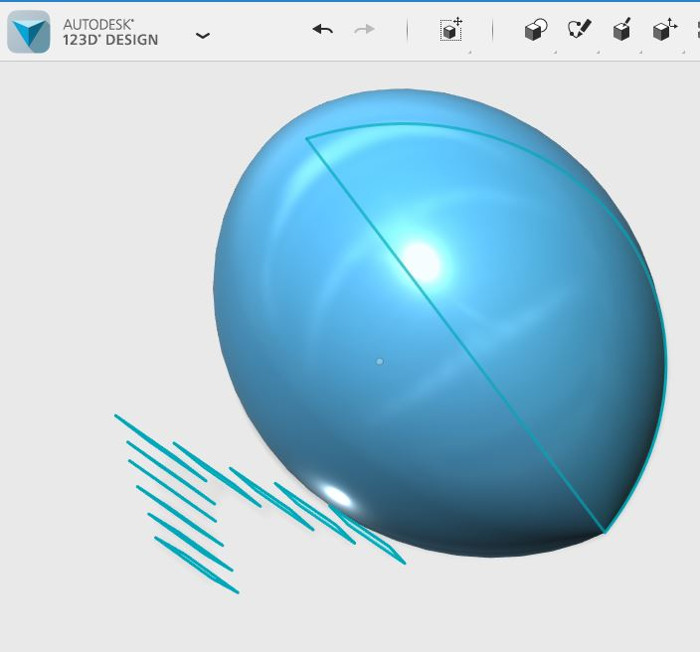
Task: Open the Sketch tool menu
Action: coord(579,29)
